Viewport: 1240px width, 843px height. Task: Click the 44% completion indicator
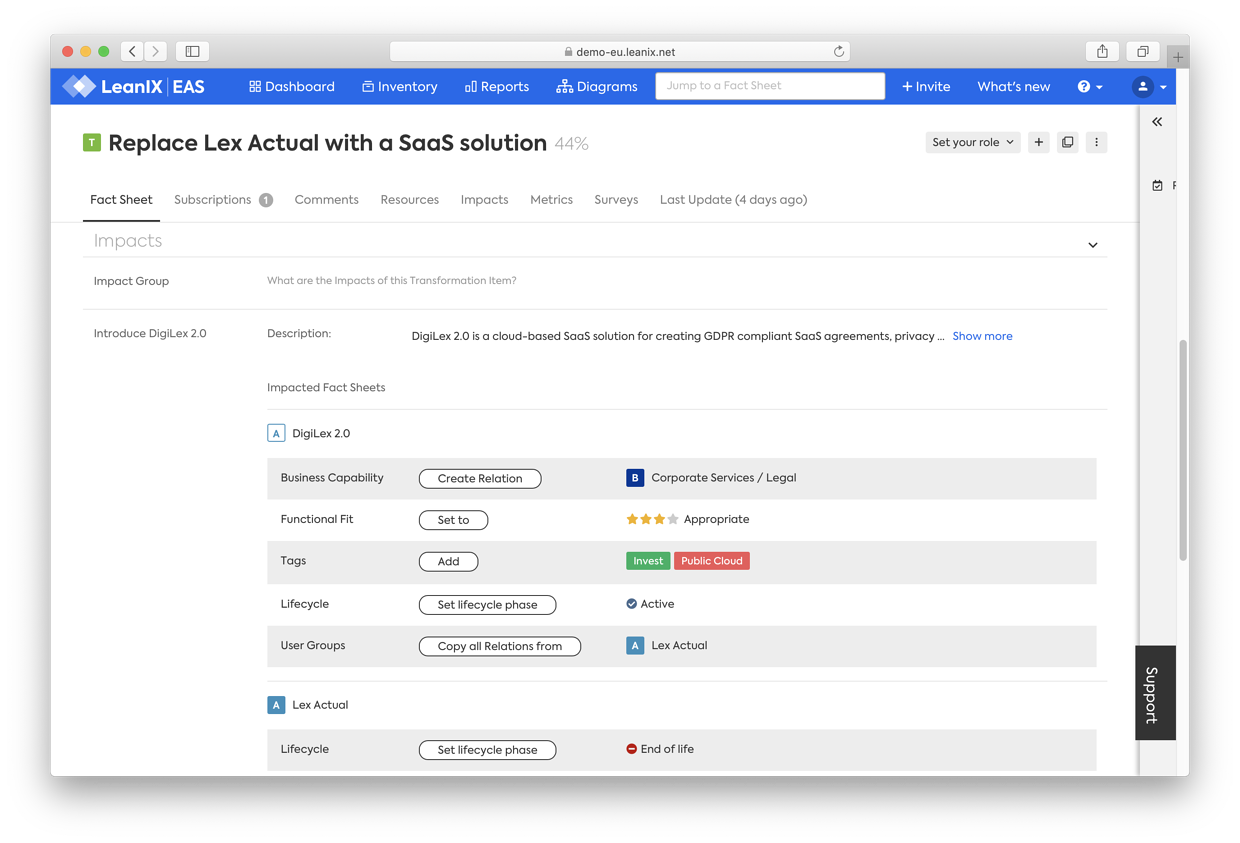(571, 144)
